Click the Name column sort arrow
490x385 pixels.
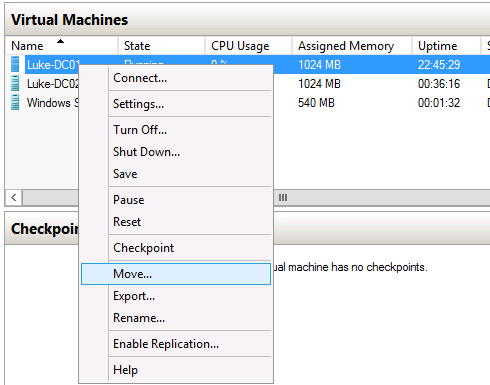coord(60,41)
